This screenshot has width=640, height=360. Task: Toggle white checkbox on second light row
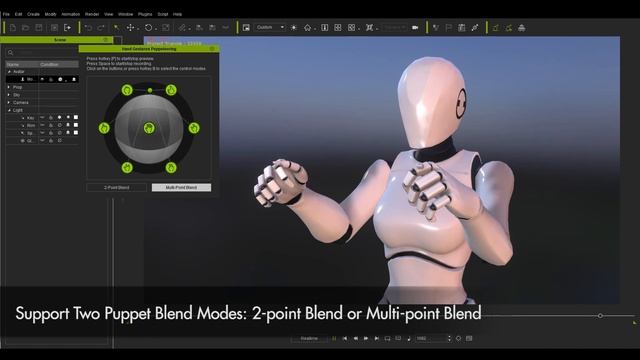76,125
